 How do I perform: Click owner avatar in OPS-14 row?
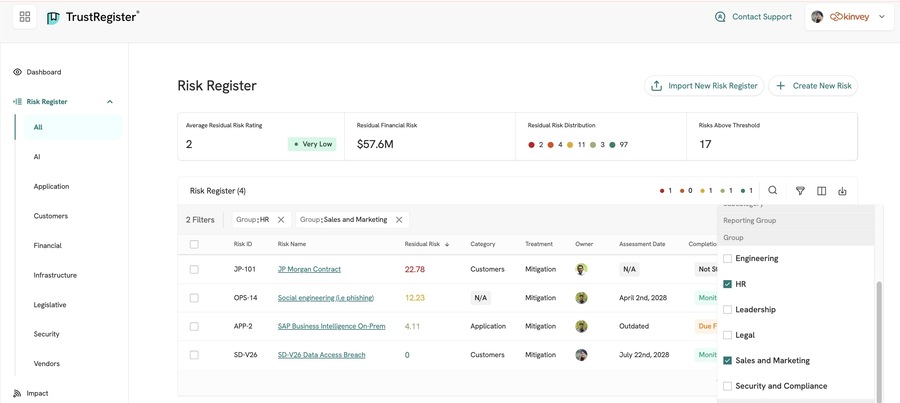point(581,298)
